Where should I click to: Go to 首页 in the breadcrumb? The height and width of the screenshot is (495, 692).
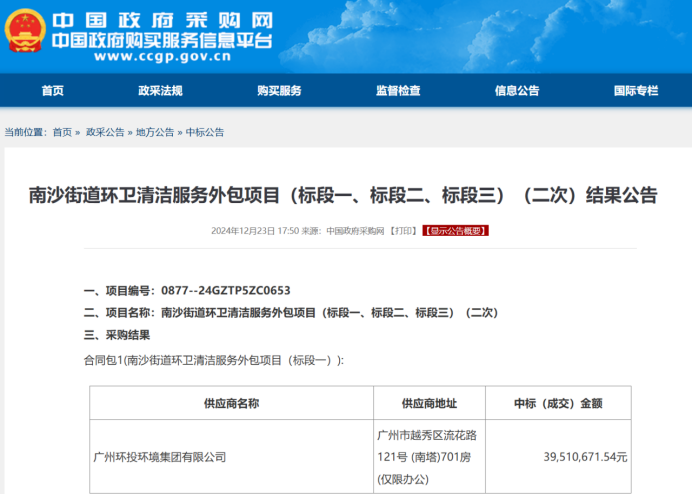[x=62, y=132]
